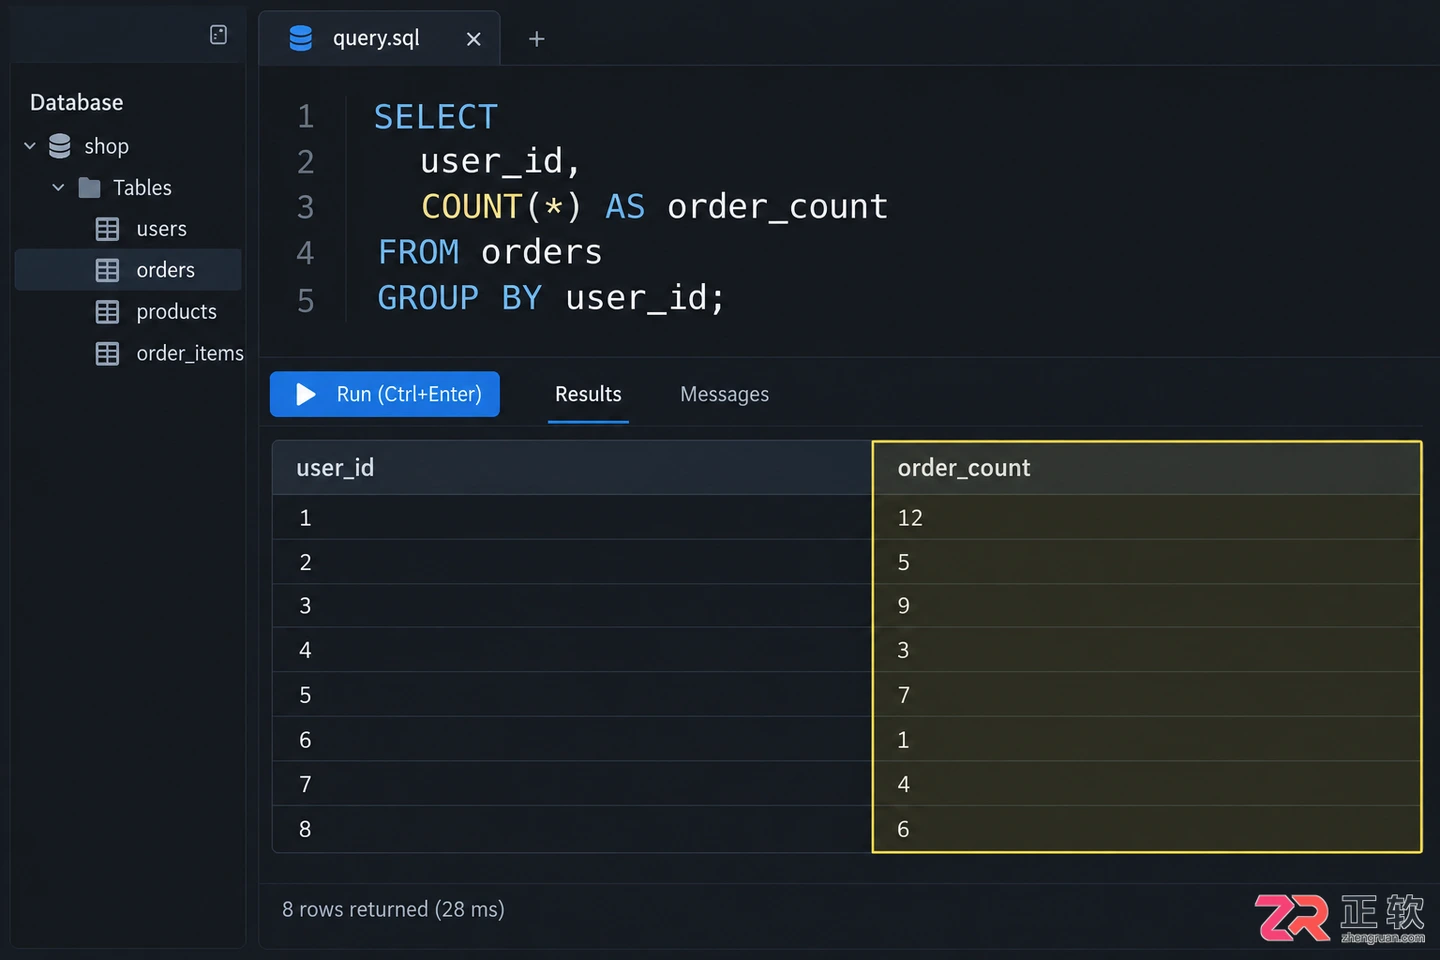This screenshot has height=960, width=1440.
Task: Select the orders table label
Action: tap(165, 270)
